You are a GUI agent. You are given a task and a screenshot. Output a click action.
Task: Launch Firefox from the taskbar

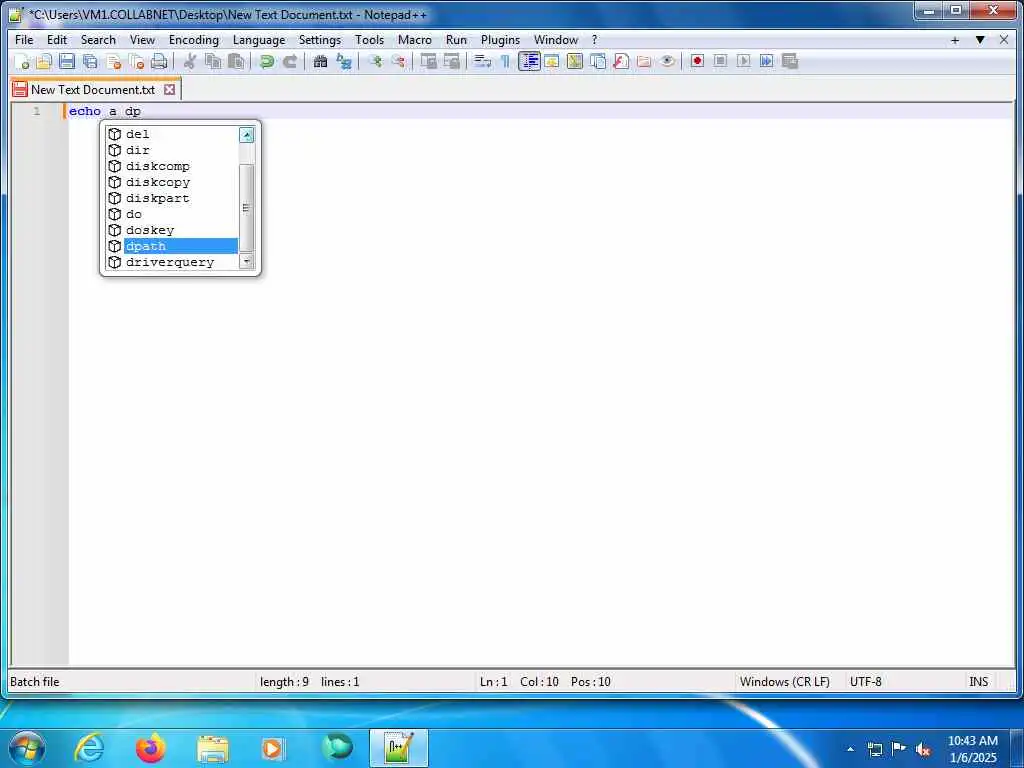click(x=151, y=748)
